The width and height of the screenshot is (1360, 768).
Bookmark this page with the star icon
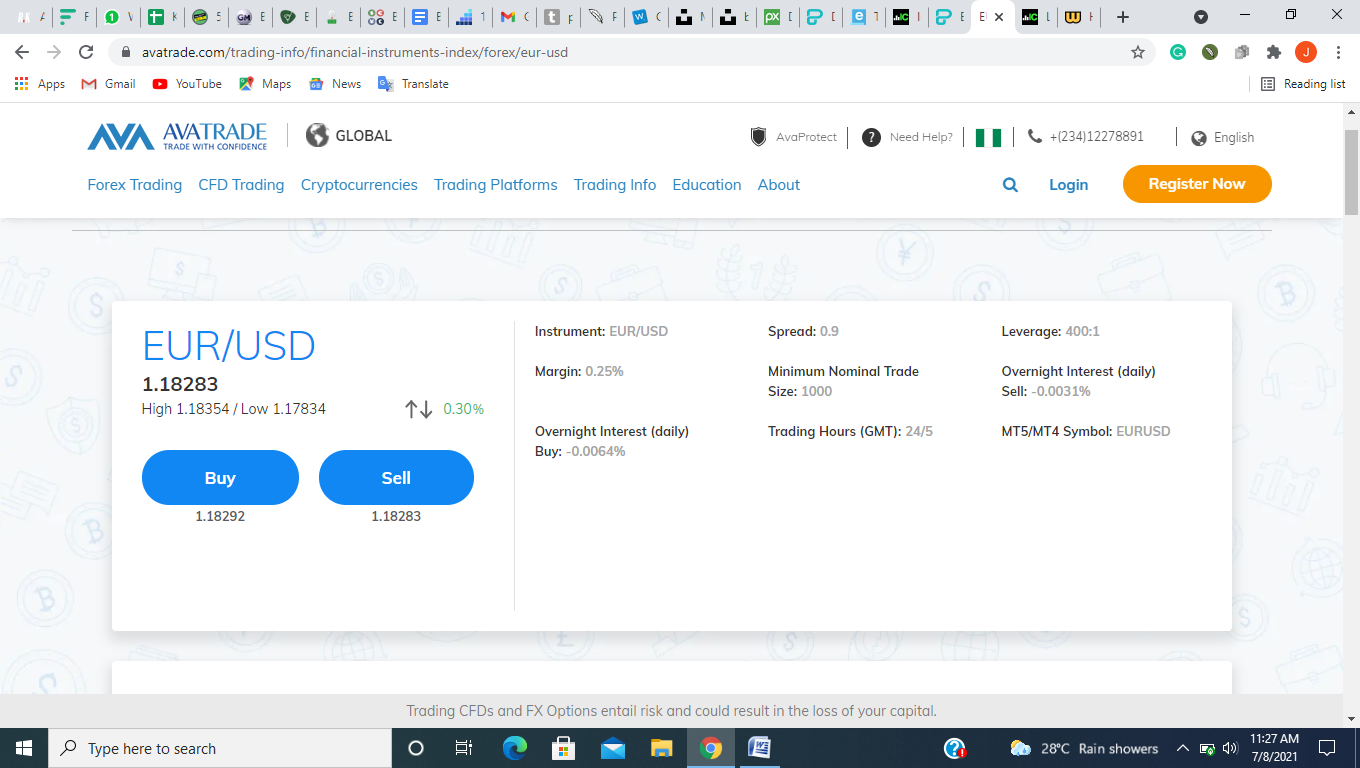tap(1138, 52)
